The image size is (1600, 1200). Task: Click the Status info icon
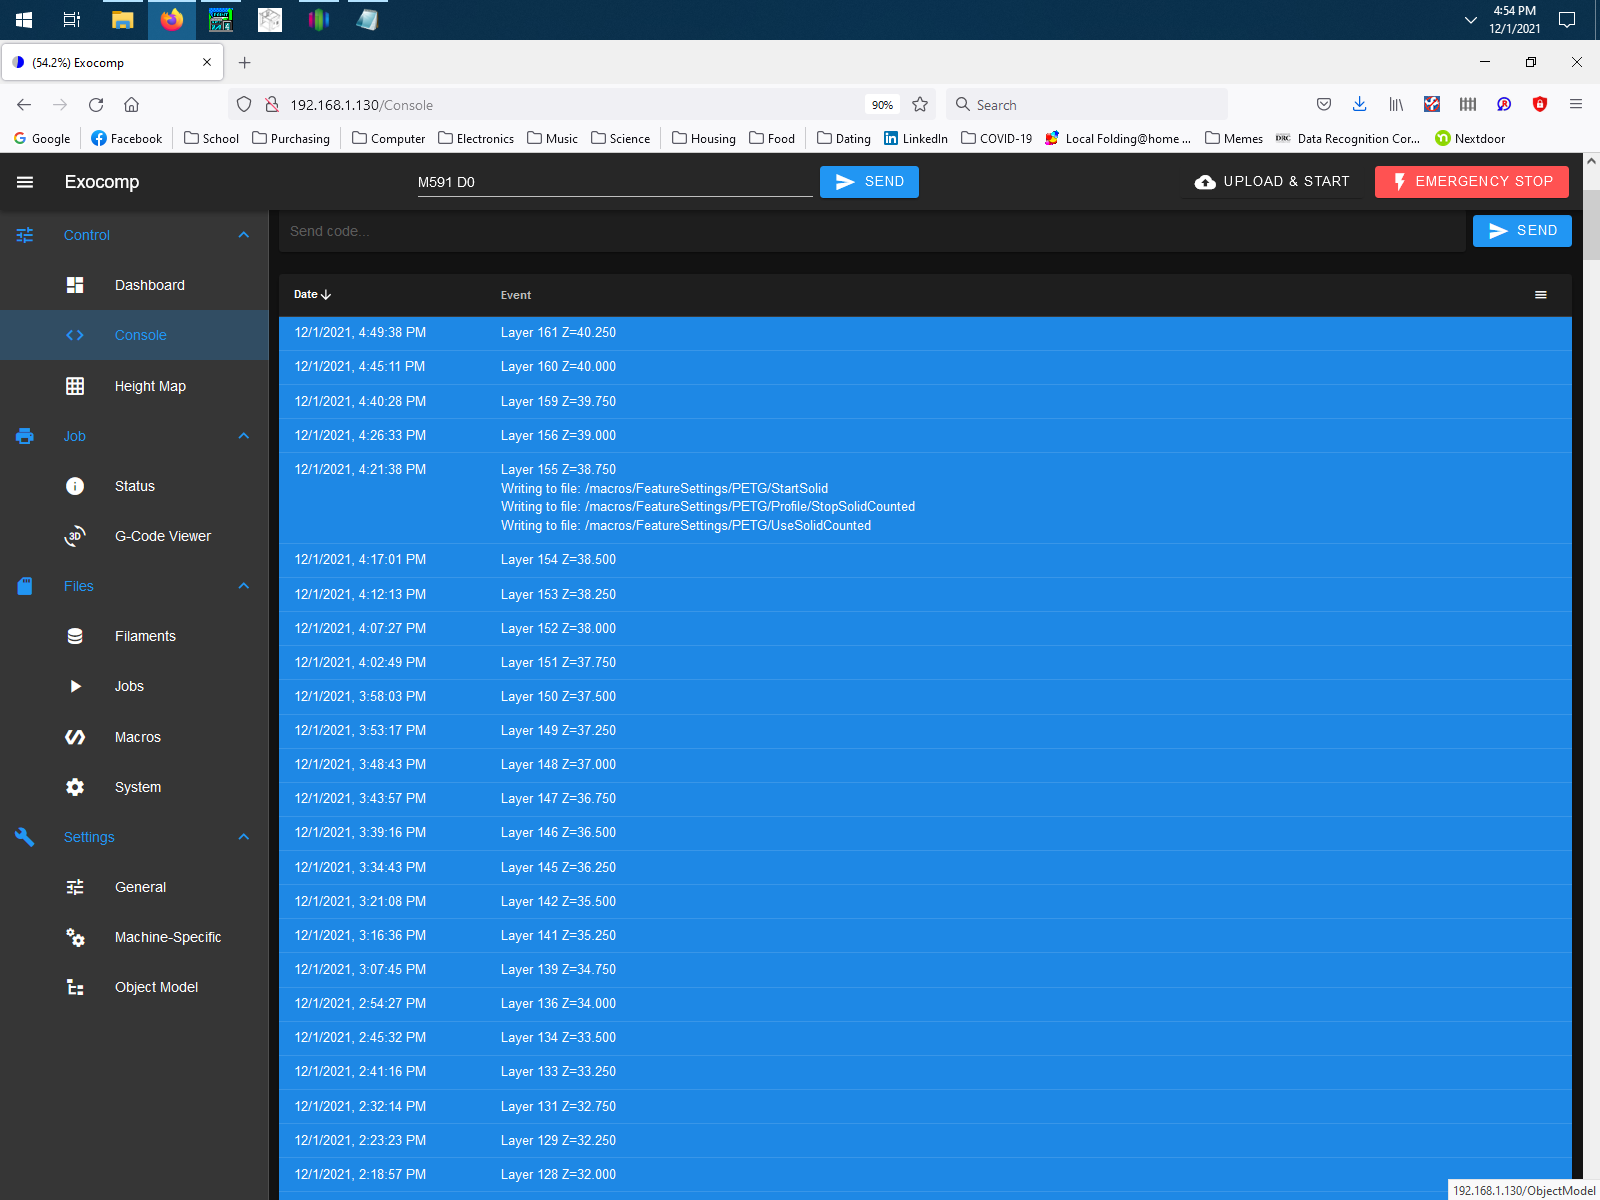(75, 486)
